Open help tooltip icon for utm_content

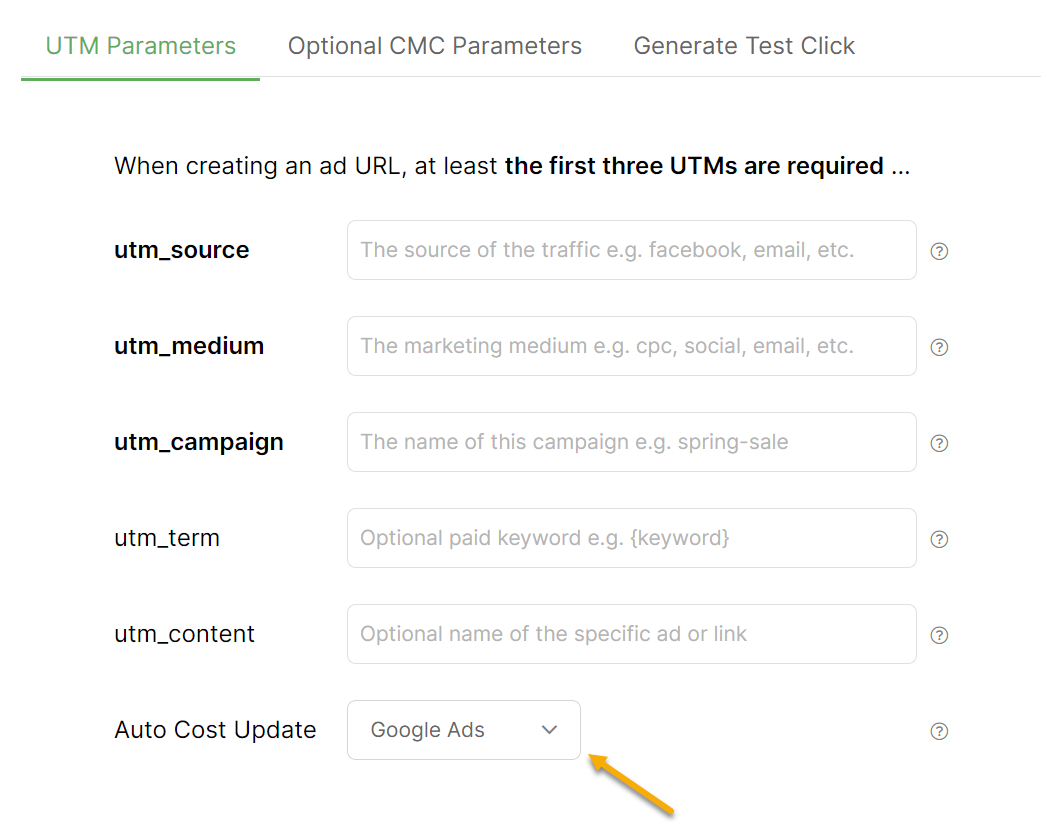pyautogui.click(x=939, y=635)
